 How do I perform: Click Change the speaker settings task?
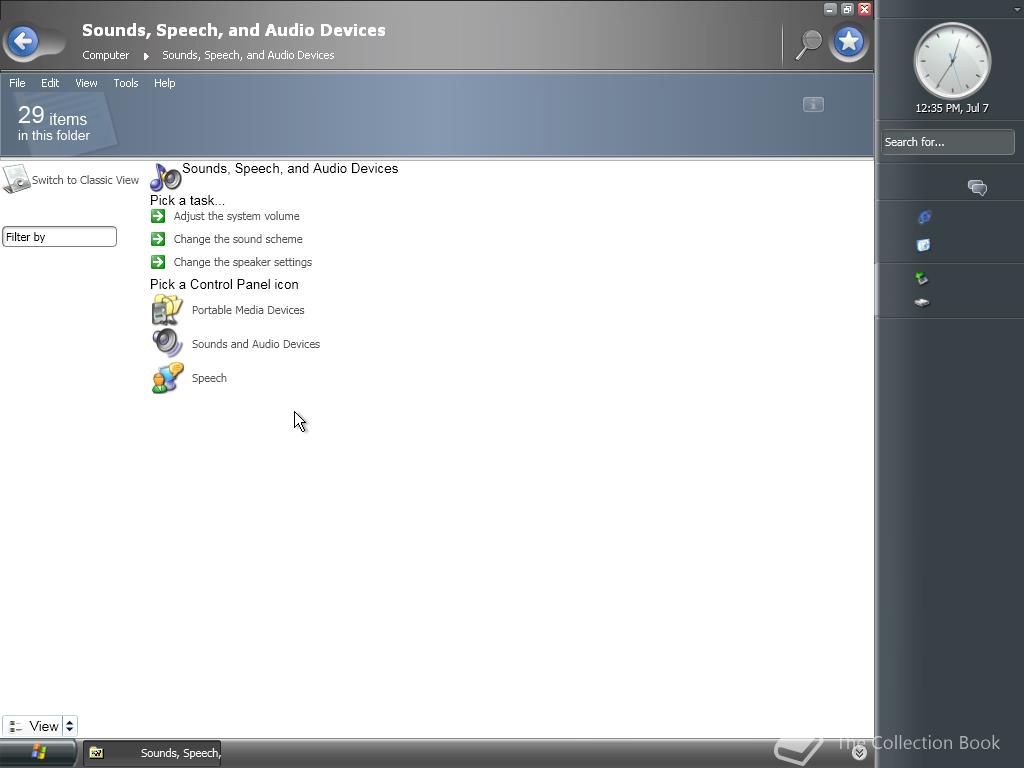point(243,262)
